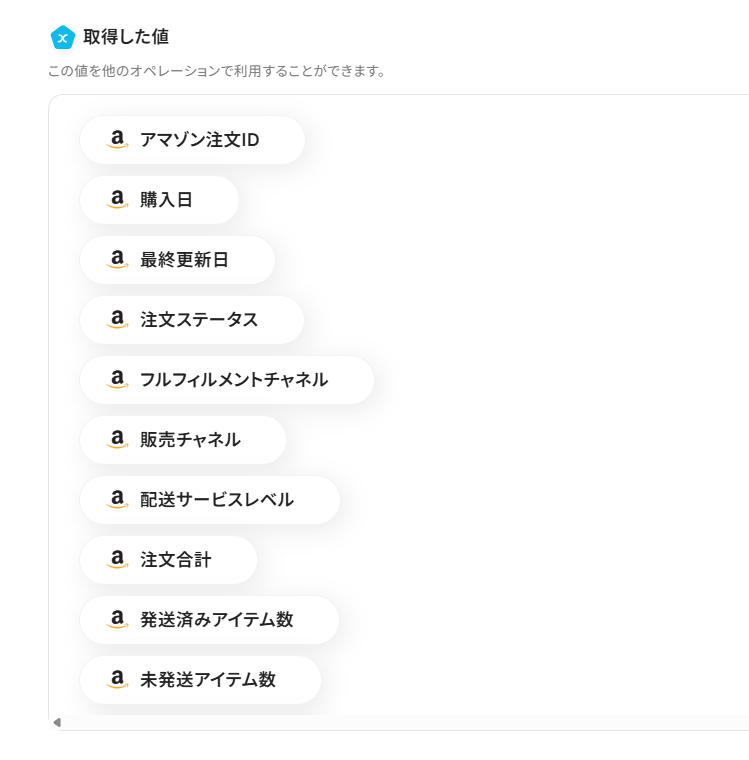Click the horizontal scrollbar track
This screenshot has height=760, width=749.
(400, 722)
